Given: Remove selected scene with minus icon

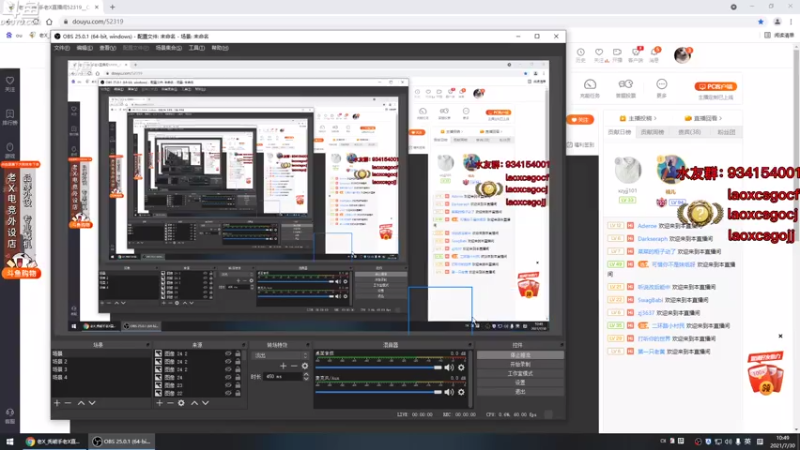Looking at the screenshot, I should pyautogui.click(x=68, y=403).
